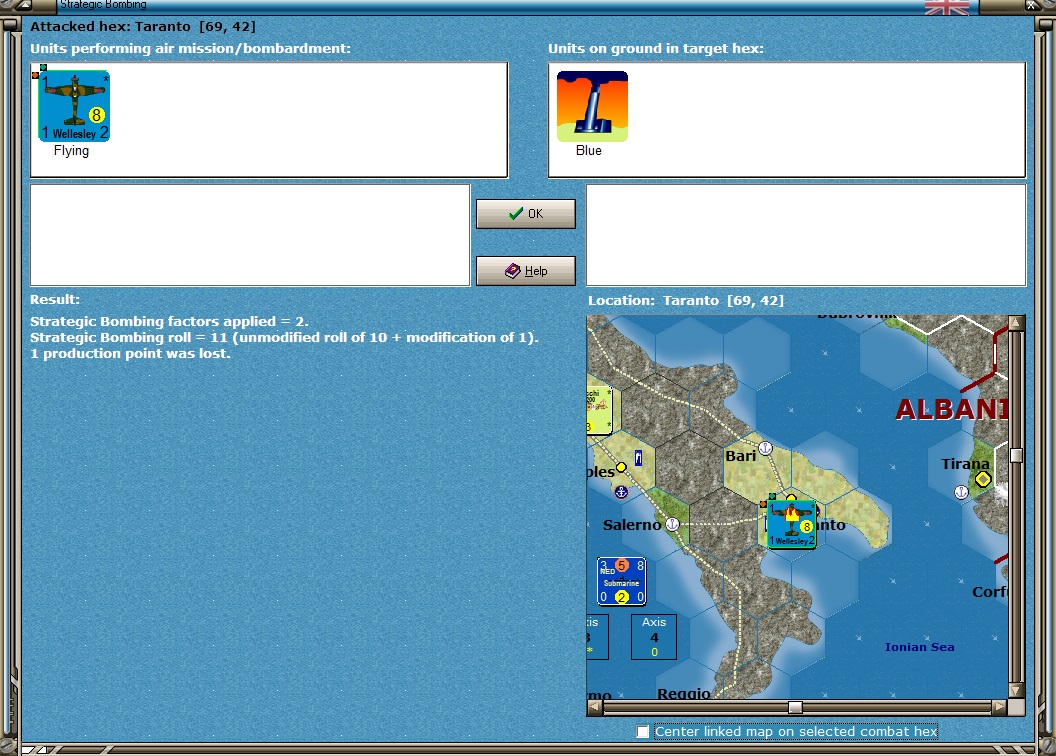Screen dimensions: 1056x756
Task: Click the empty left combat details box
Action: 250,235
